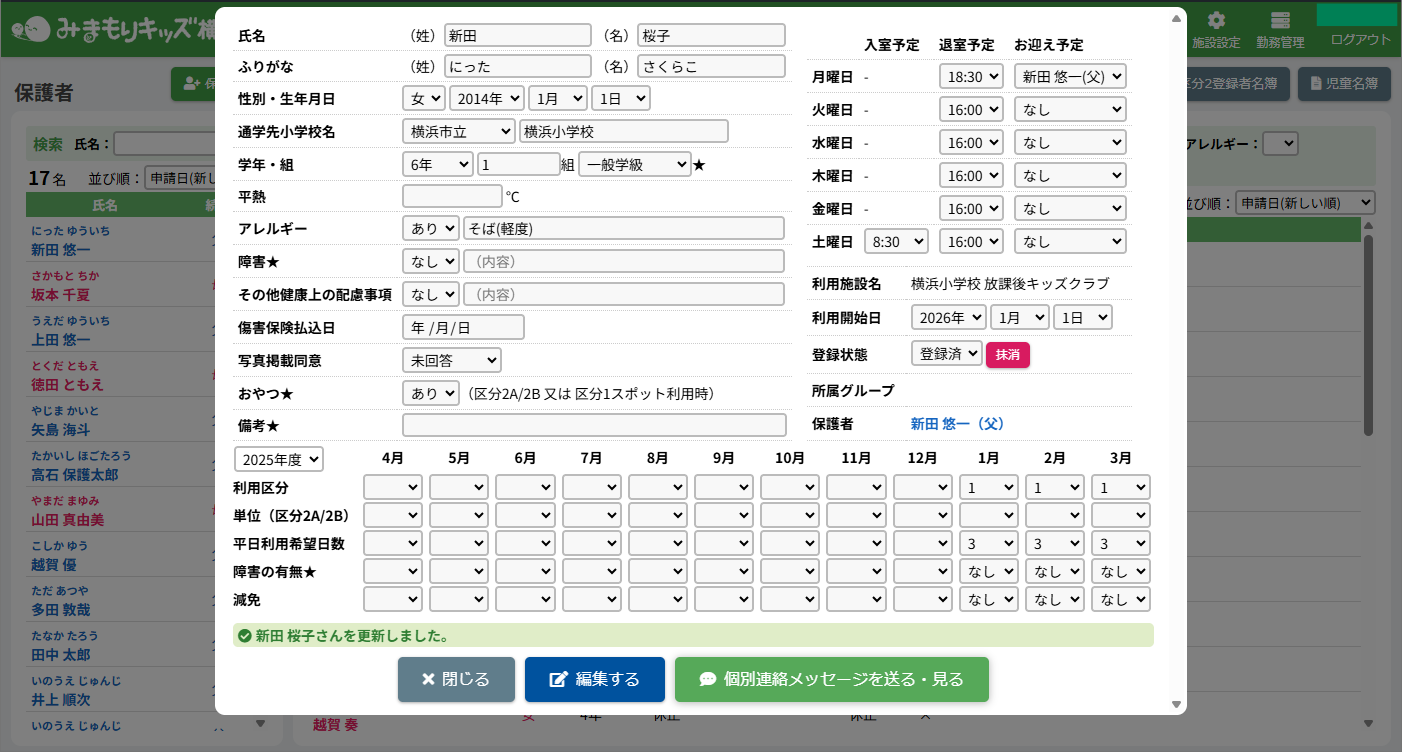Open the 保護者 link 新田 悠一（父）
1402x752 pixels.
(957, 424)
